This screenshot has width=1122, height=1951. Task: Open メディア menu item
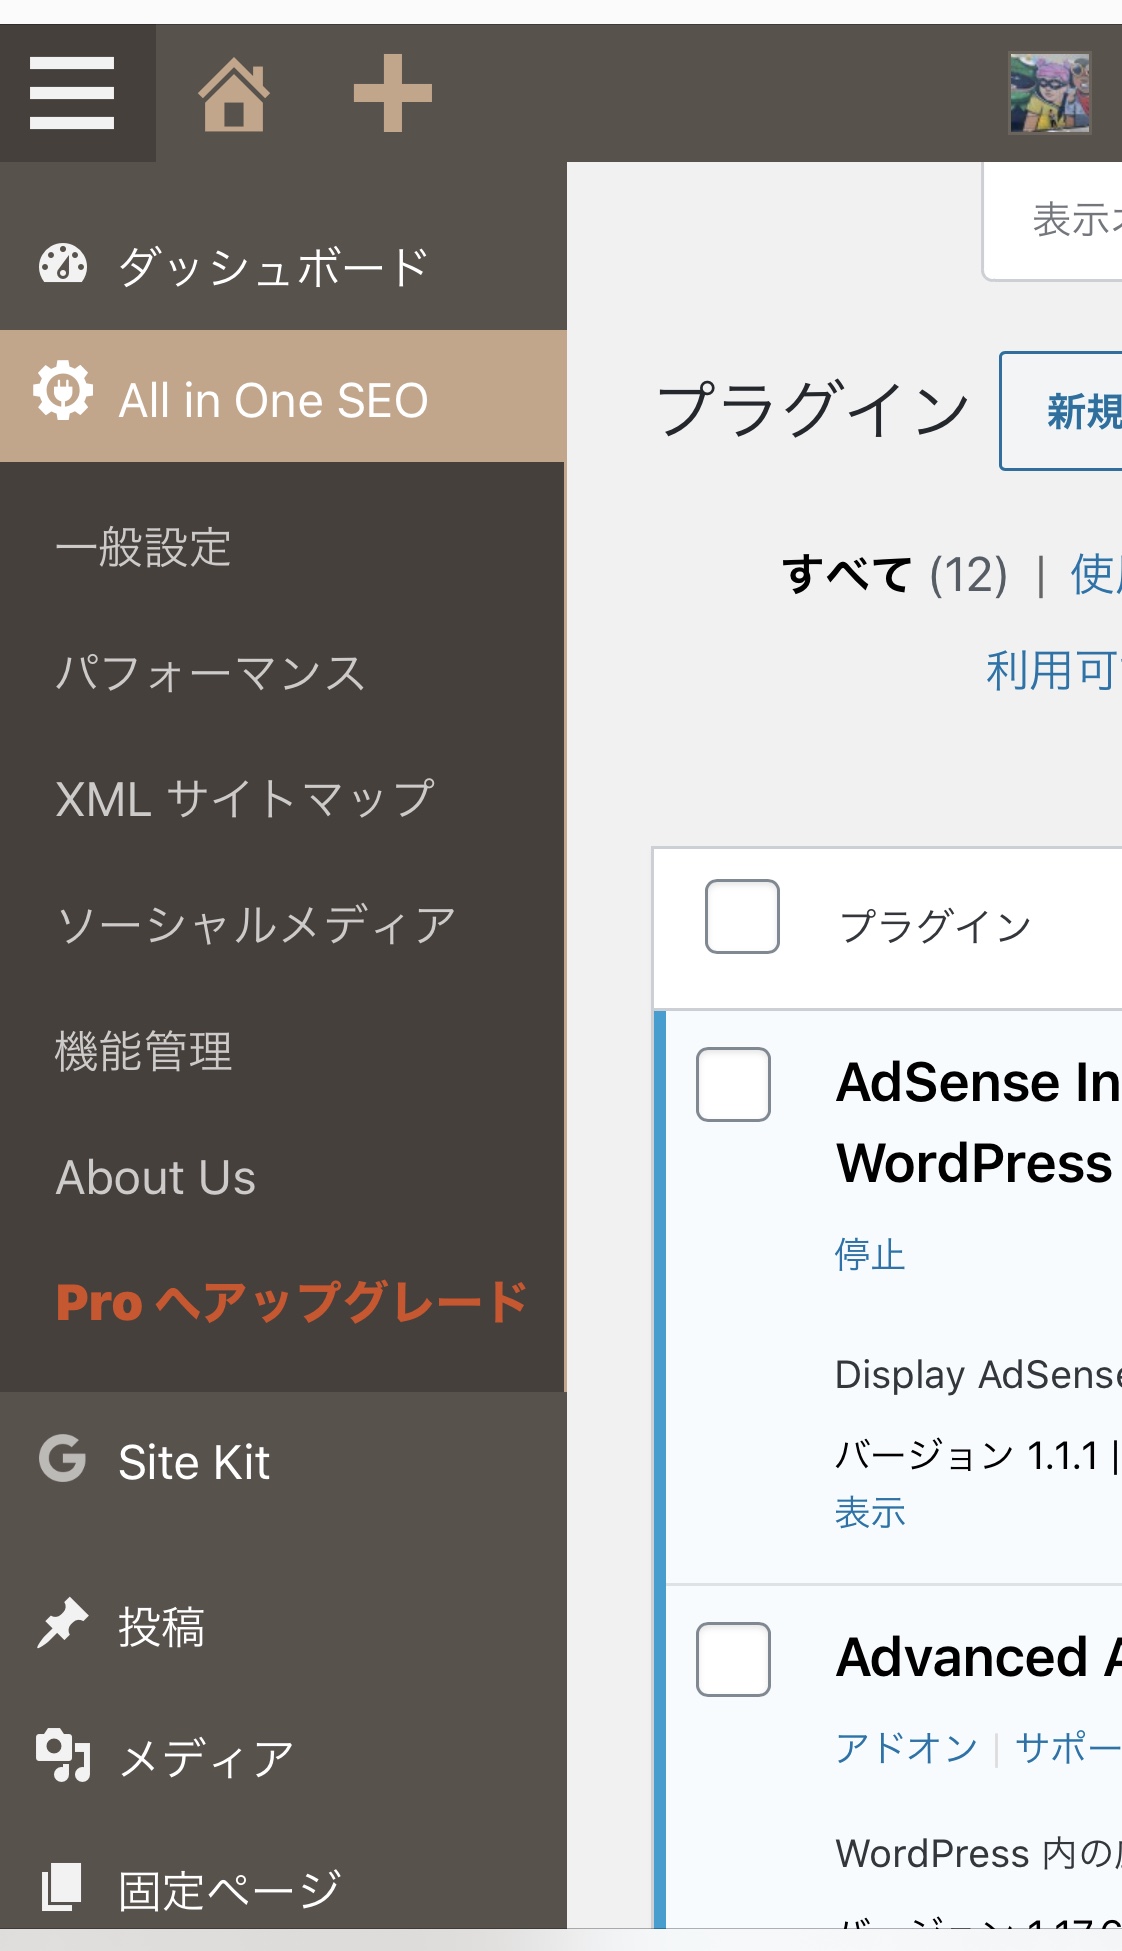(x=283, y=1758)
